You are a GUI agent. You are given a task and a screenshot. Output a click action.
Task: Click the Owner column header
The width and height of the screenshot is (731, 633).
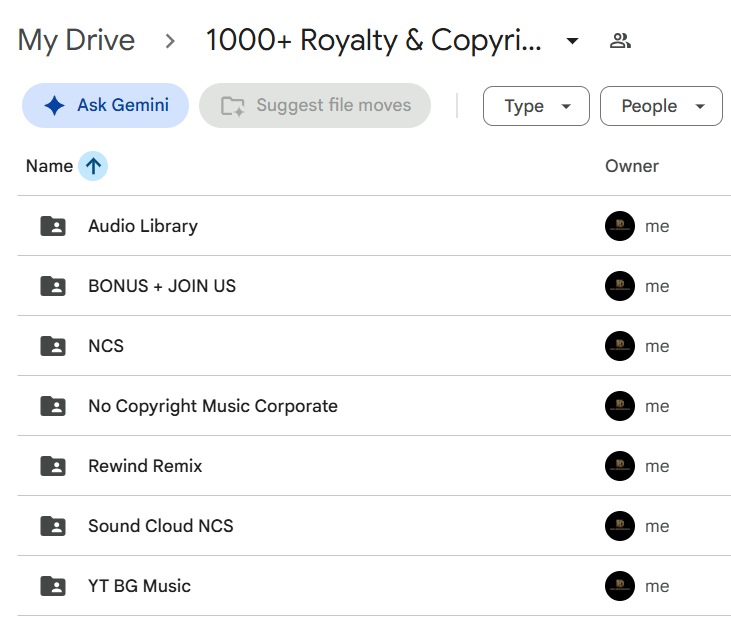pos(632,166)
